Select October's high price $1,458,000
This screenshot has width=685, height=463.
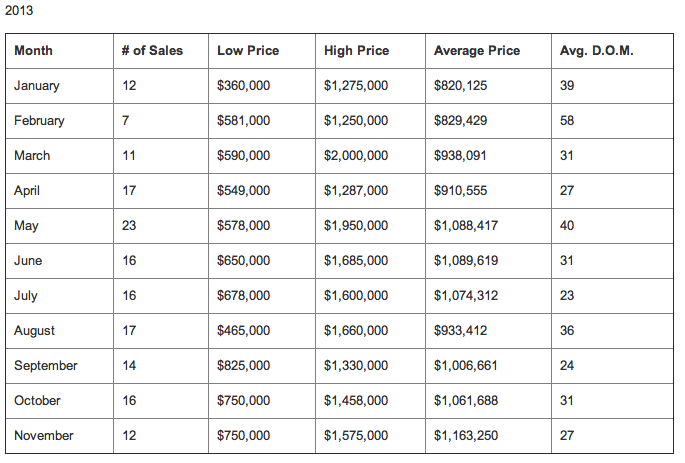click(356, 401)
